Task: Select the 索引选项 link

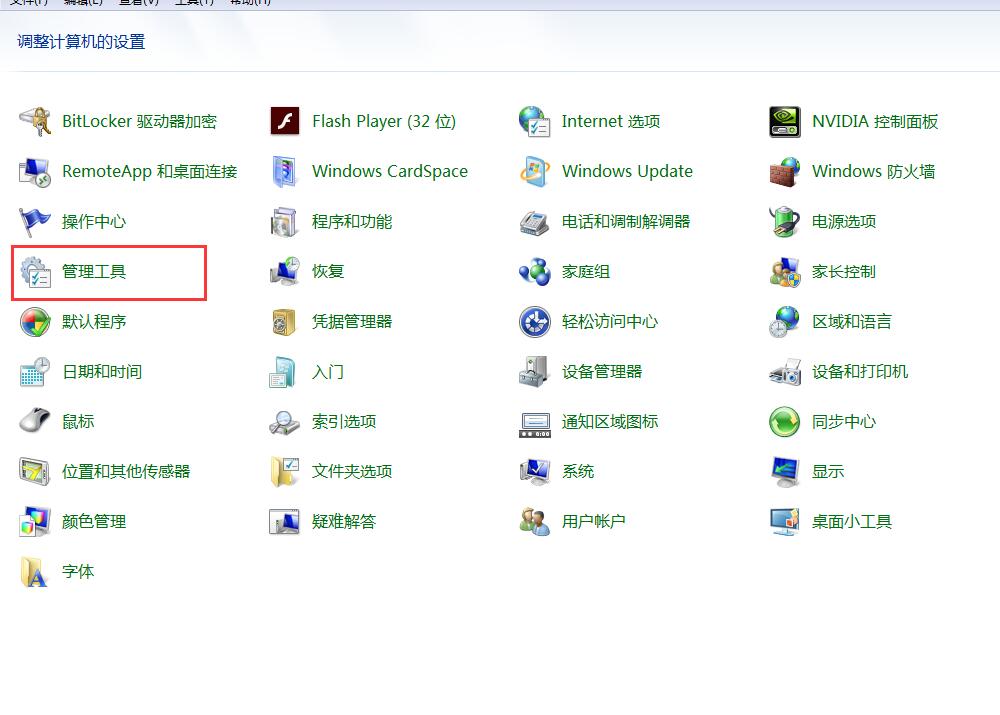Action: tap(344, 422)
